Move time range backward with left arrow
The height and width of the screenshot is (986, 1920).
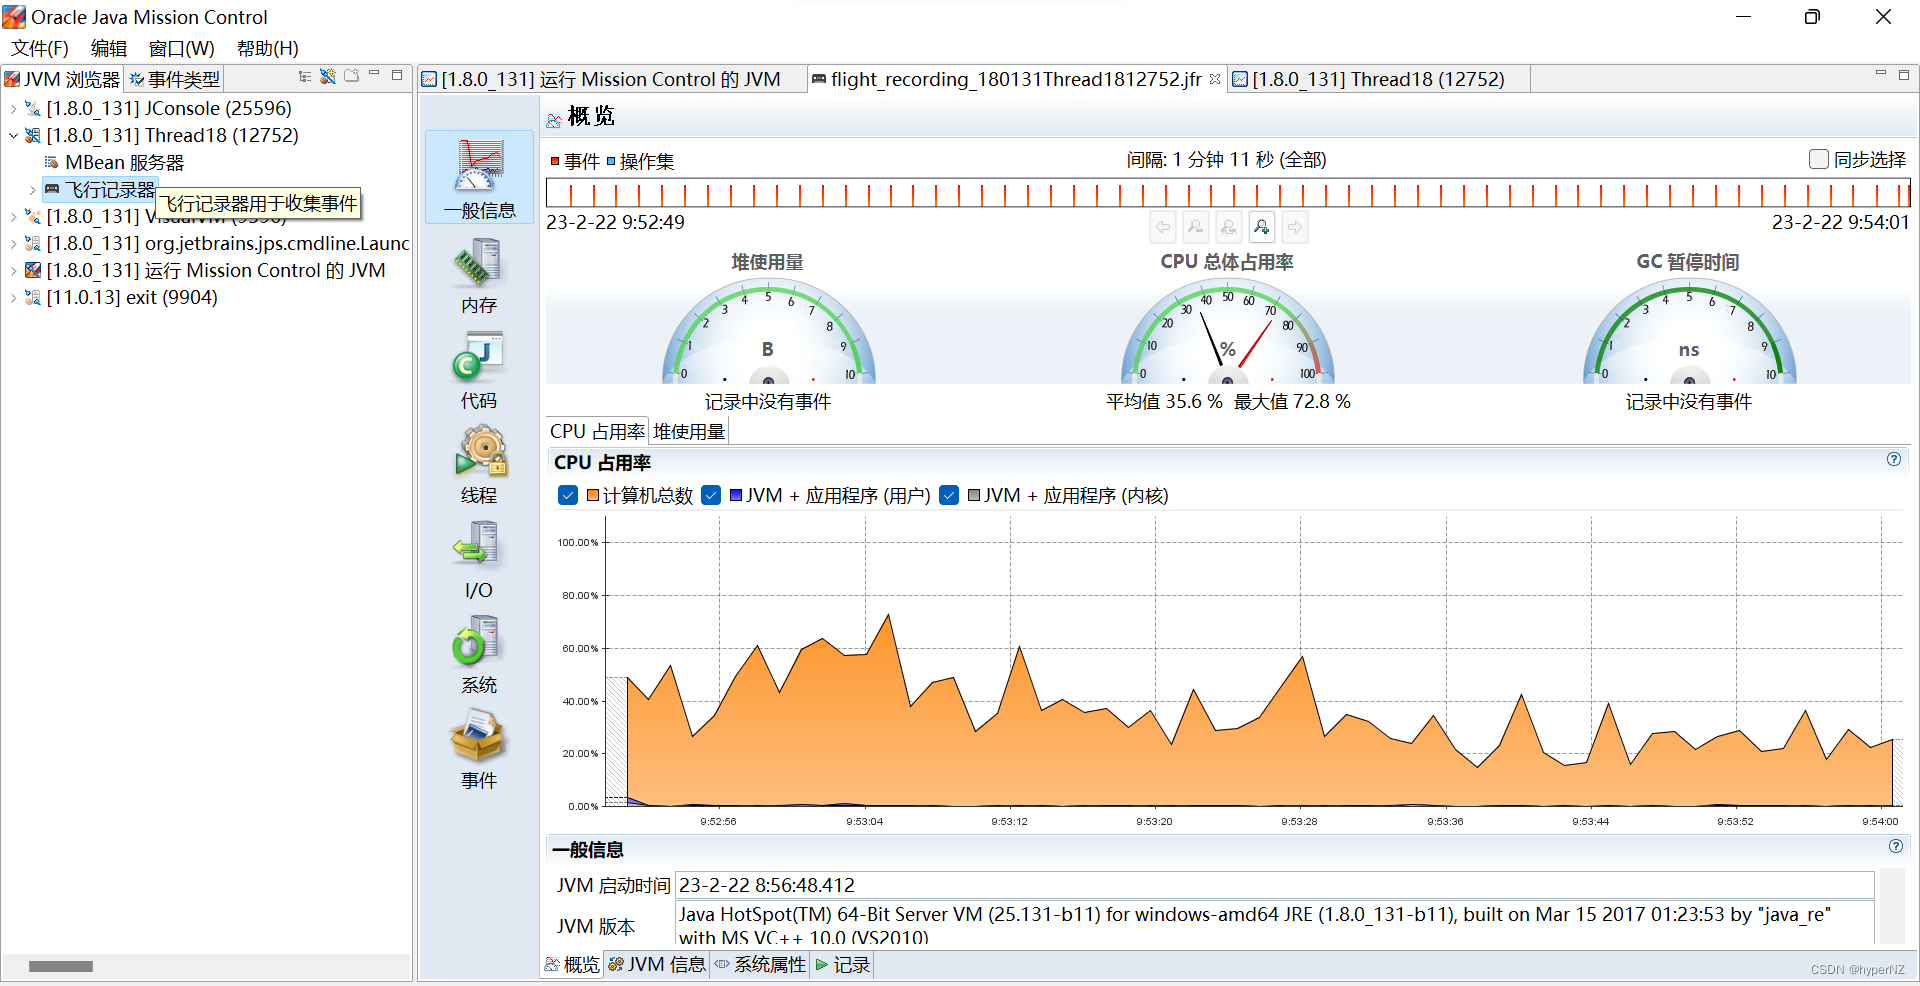coord(1163,227)
